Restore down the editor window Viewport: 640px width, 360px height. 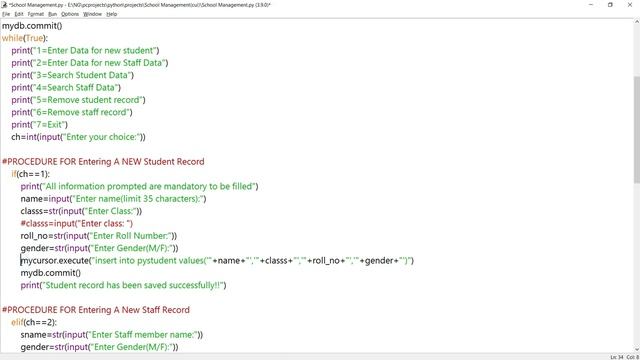tap(610, 4)
